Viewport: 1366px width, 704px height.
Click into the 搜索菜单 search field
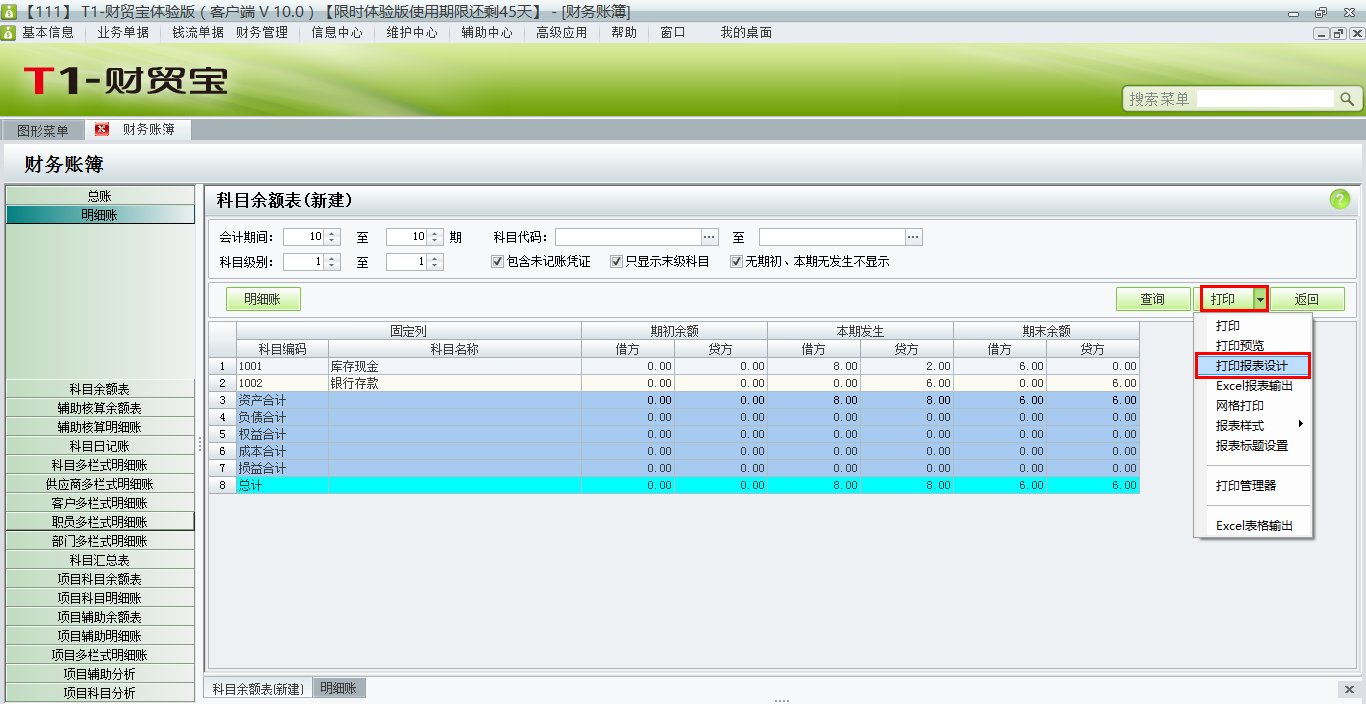pos(1264,99)
